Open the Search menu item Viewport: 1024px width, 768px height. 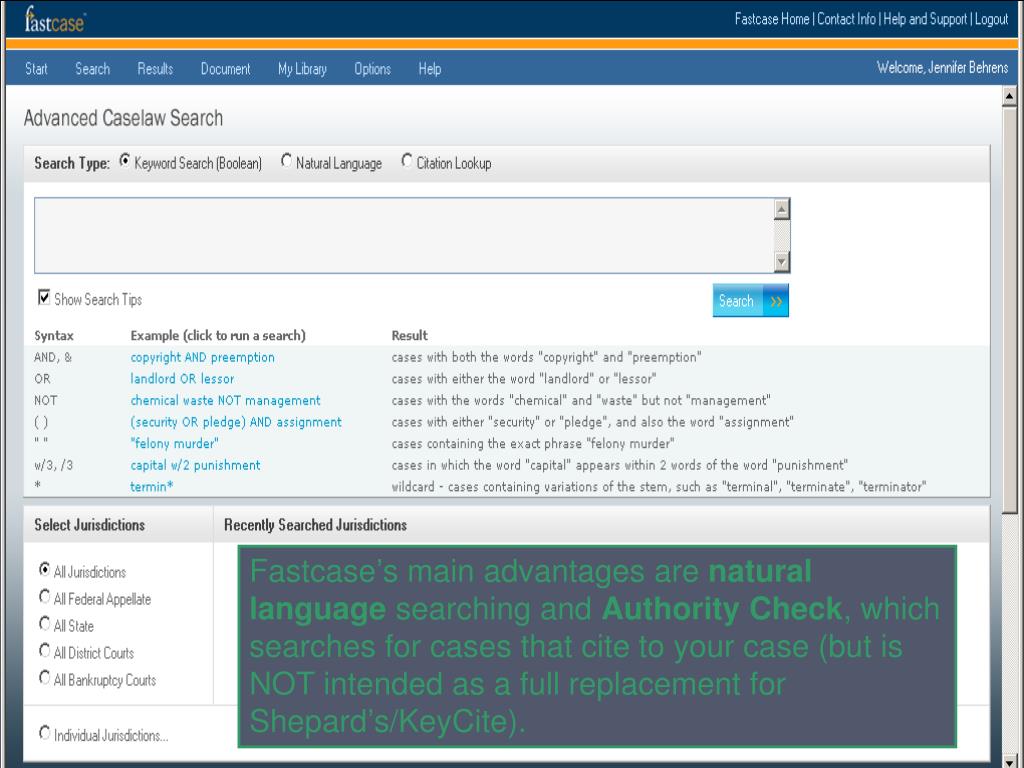point(92,69)
